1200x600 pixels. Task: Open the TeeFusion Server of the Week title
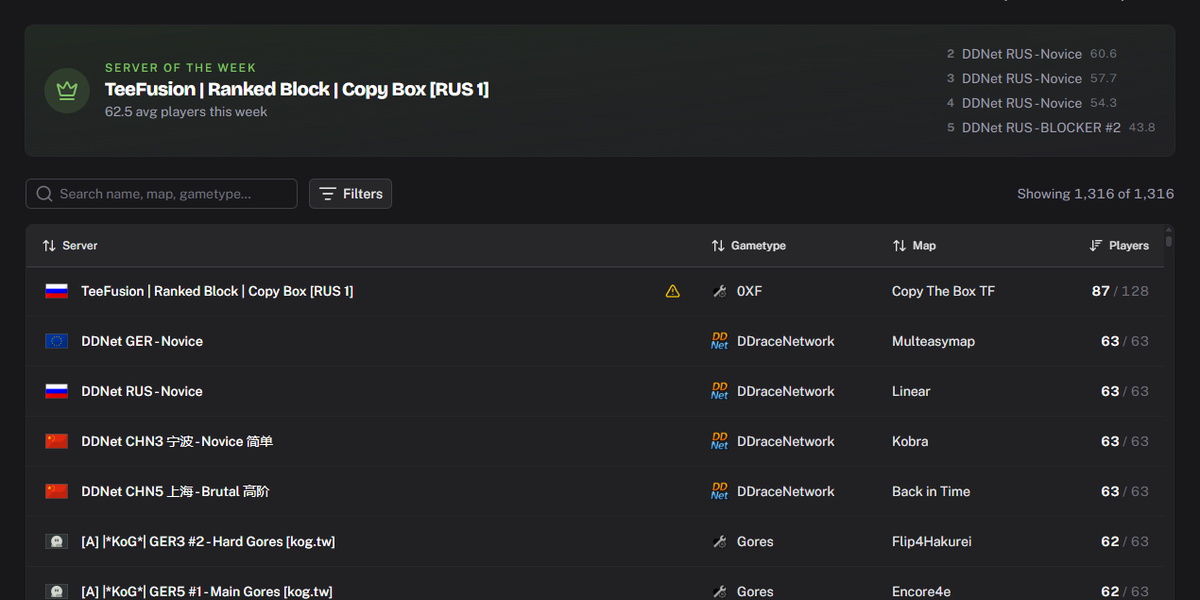pyautogui.click(x=297, y=89)
